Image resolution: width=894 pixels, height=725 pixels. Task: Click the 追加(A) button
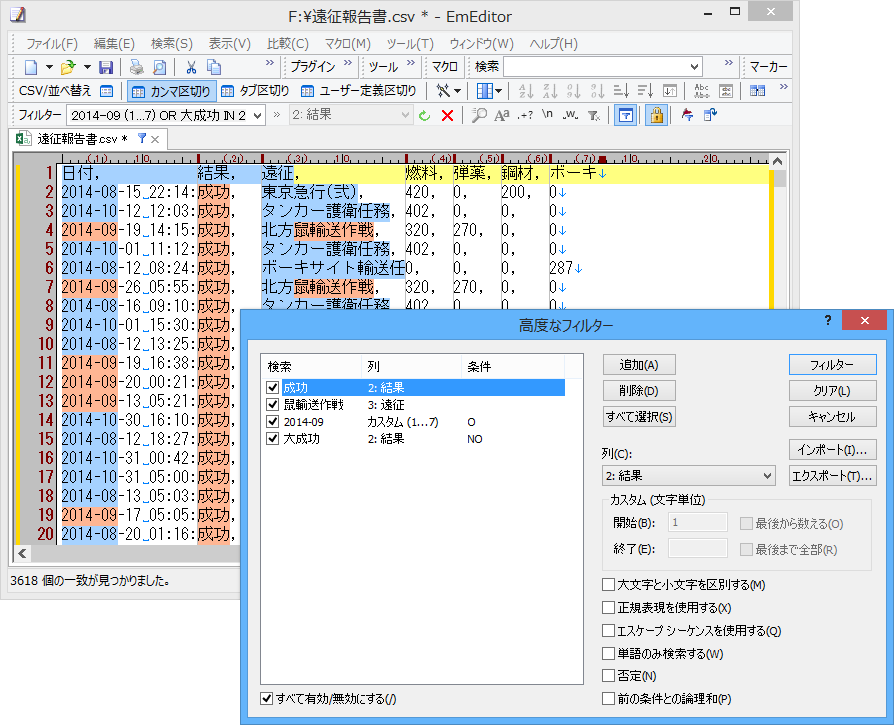tap(639, 365)
